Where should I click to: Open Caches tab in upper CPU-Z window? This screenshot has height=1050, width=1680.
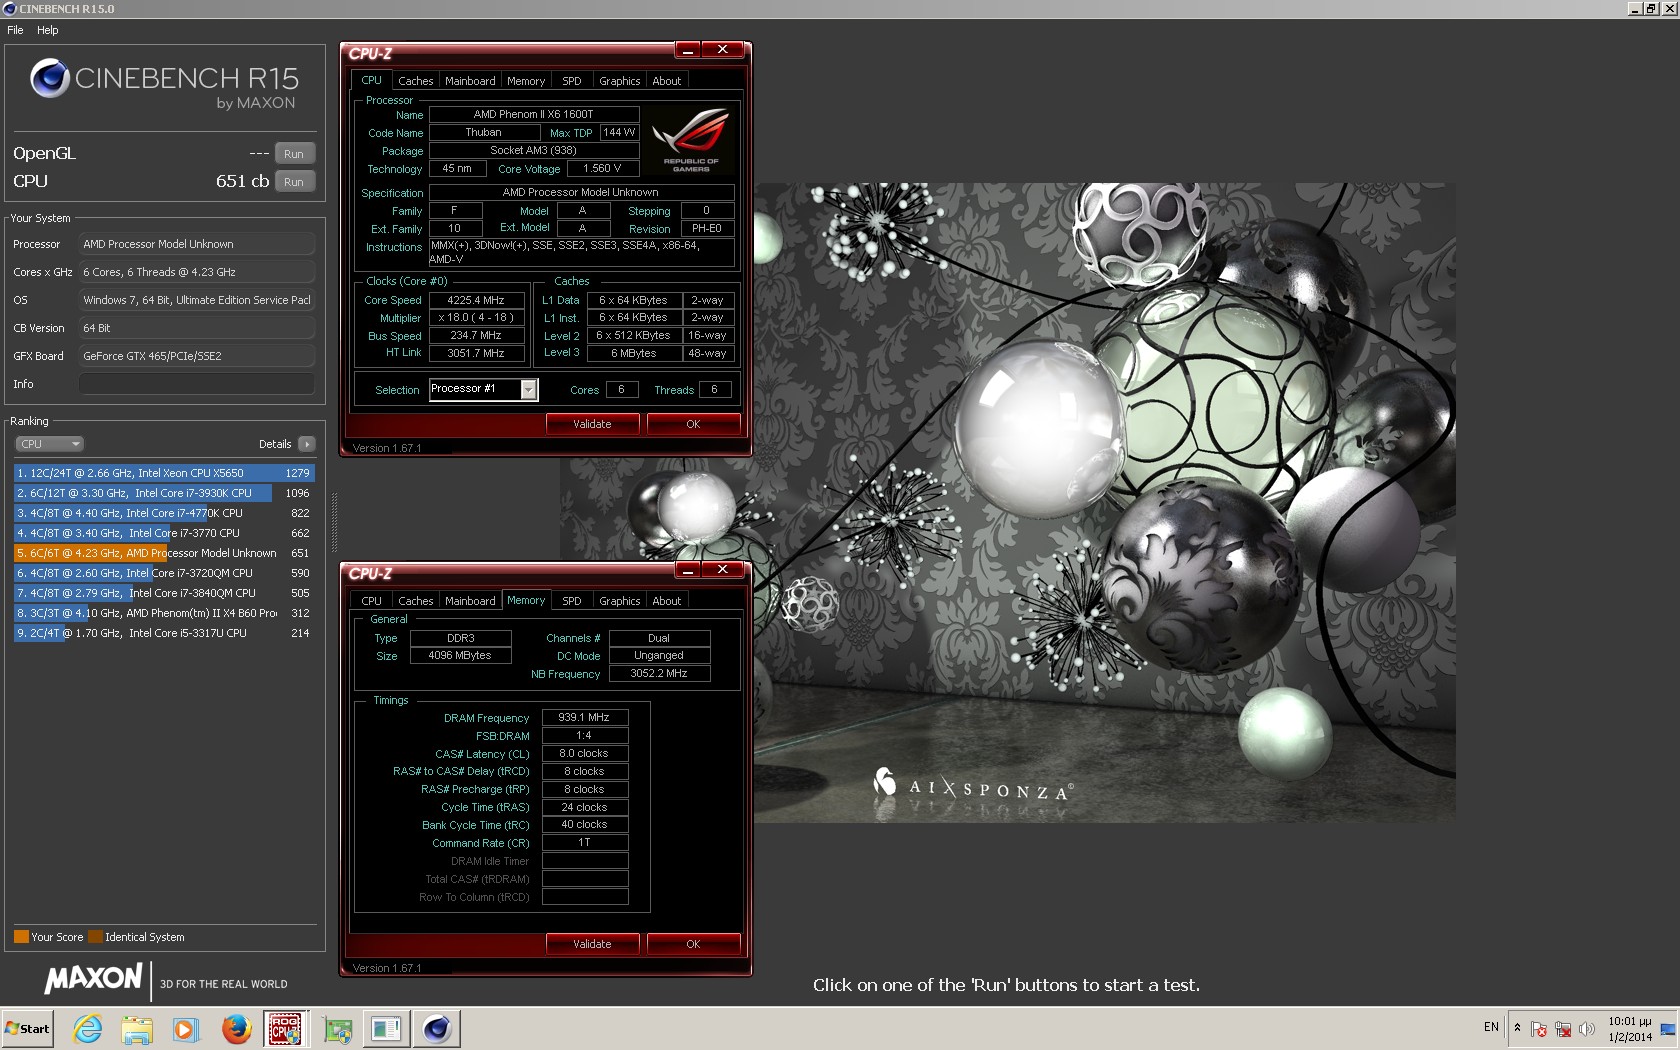pyautogui.click(x=416, y=81)
